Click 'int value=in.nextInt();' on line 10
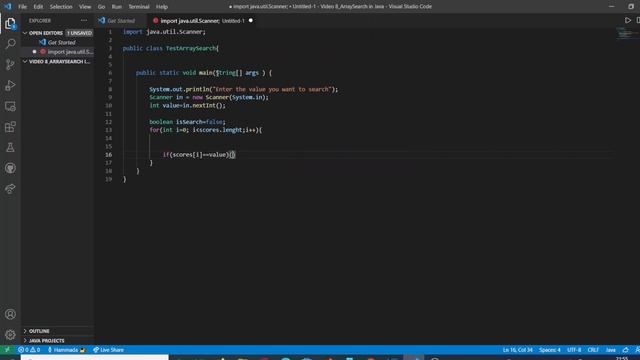This screenshot has height=360, width=640. 187,105
